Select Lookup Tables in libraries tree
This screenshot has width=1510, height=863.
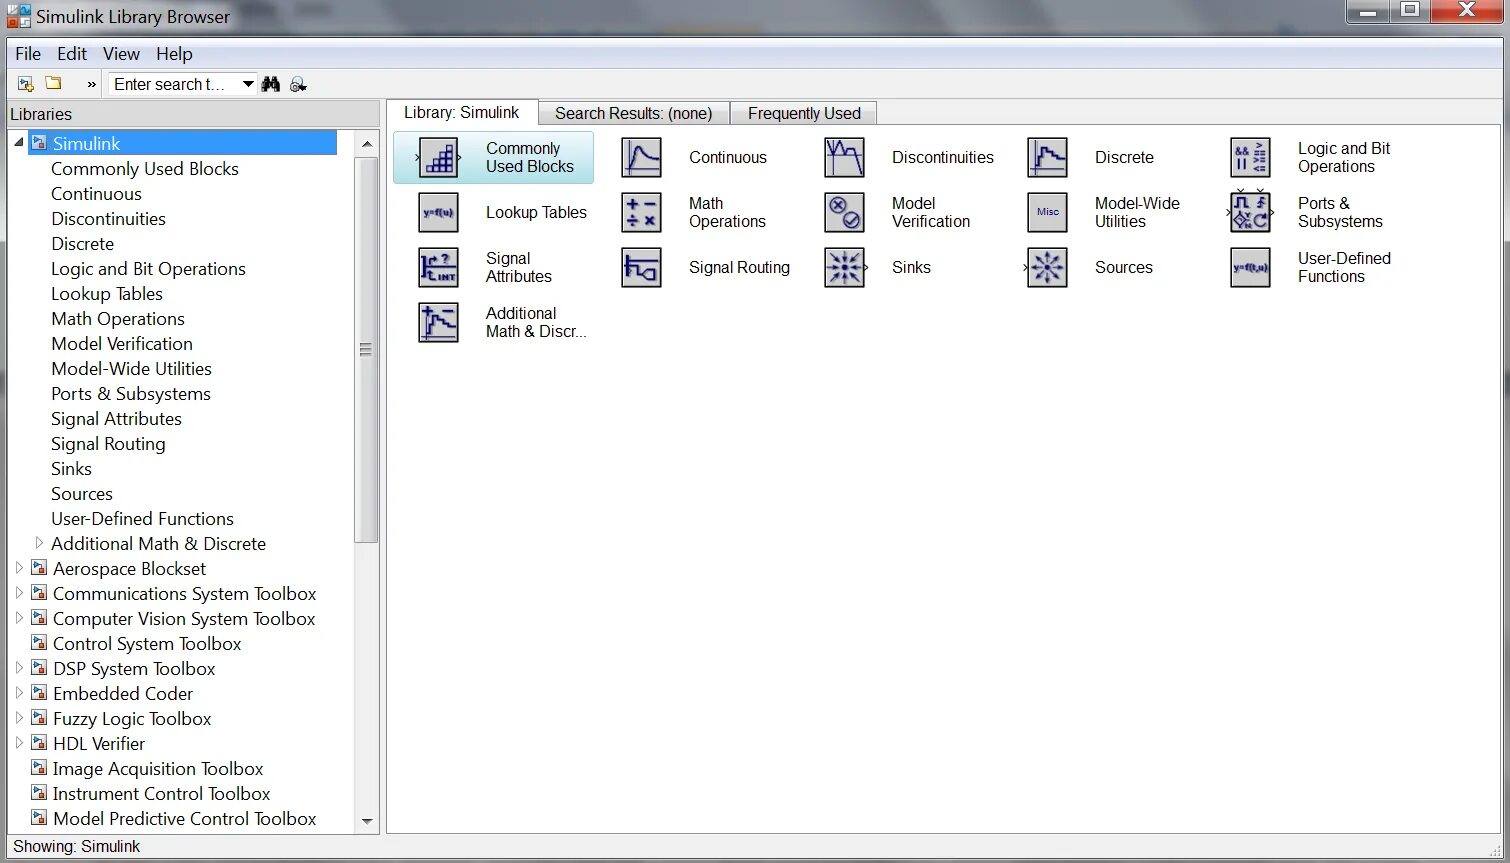click(107, 294)
